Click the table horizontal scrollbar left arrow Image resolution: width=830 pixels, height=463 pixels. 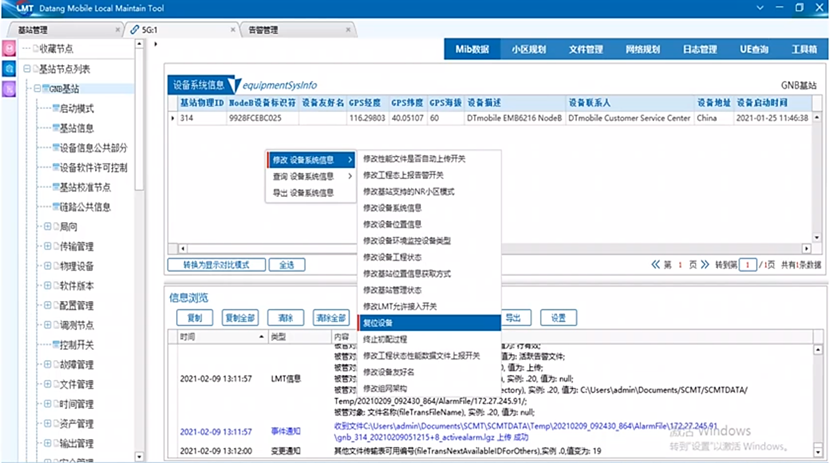pyautogui.click(x=183, y=248)
